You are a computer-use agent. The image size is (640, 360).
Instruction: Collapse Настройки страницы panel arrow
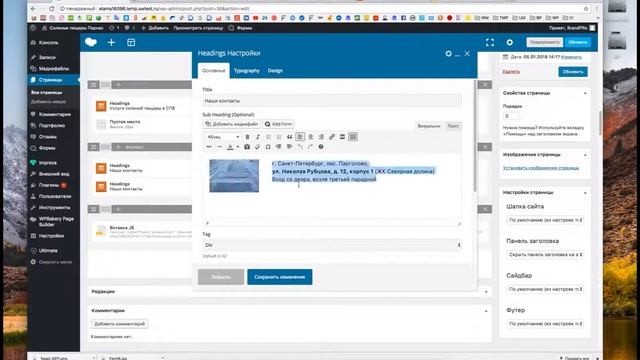coord(585,193)
